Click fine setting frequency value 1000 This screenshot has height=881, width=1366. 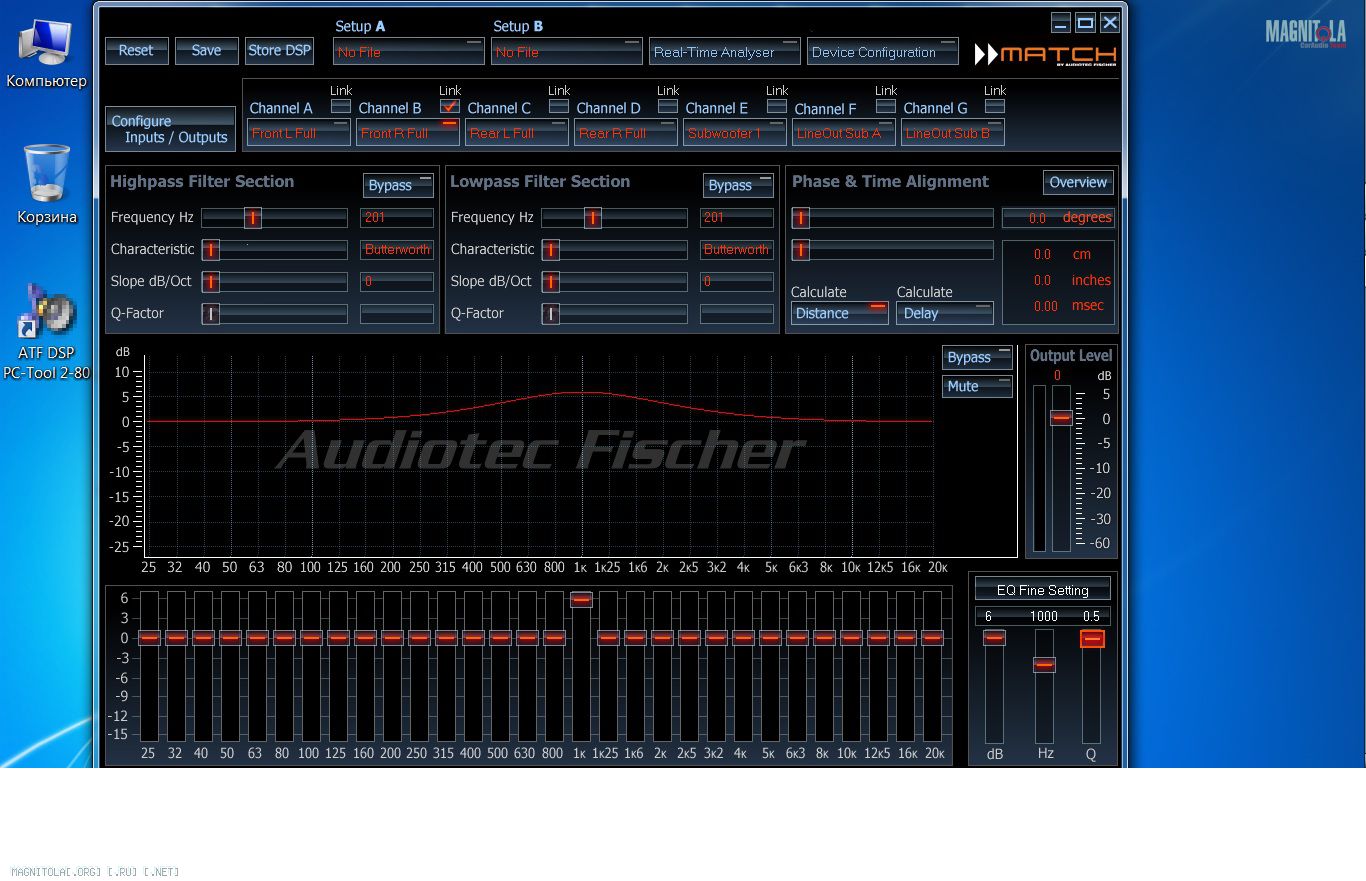pyautogui.click(x=1043, y=616)
